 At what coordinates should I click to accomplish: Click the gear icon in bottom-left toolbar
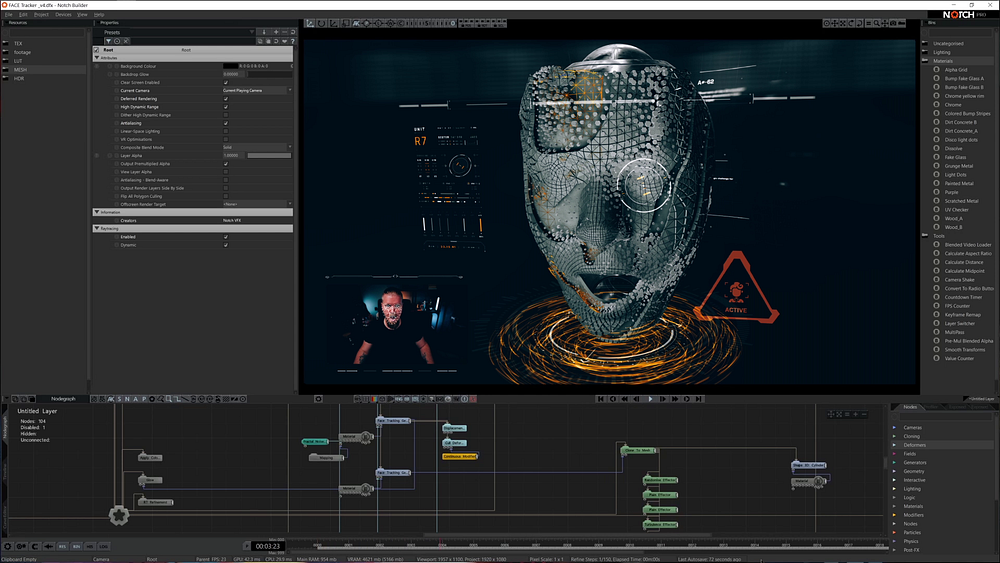click(8, 547)
